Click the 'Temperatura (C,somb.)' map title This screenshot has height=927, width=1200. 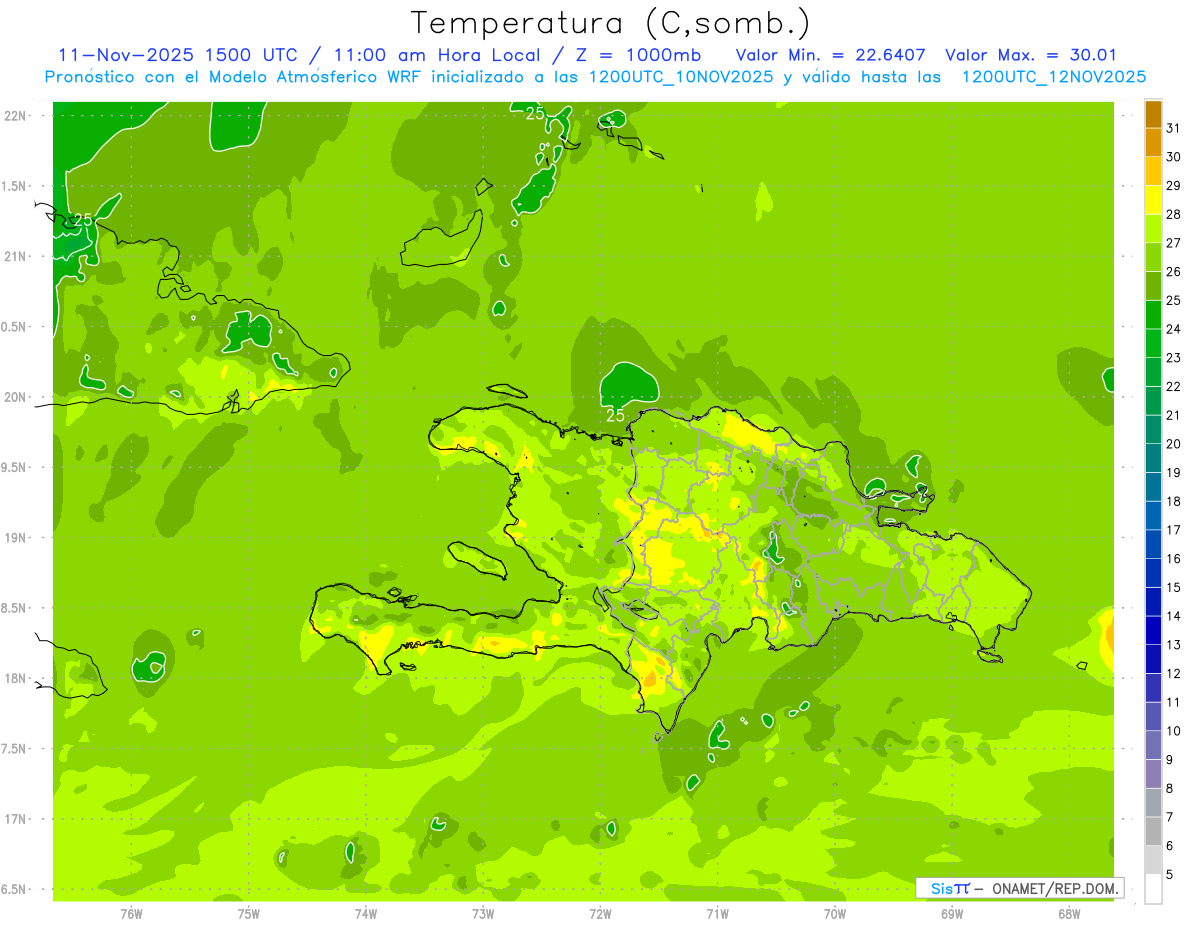pos(610,23)
